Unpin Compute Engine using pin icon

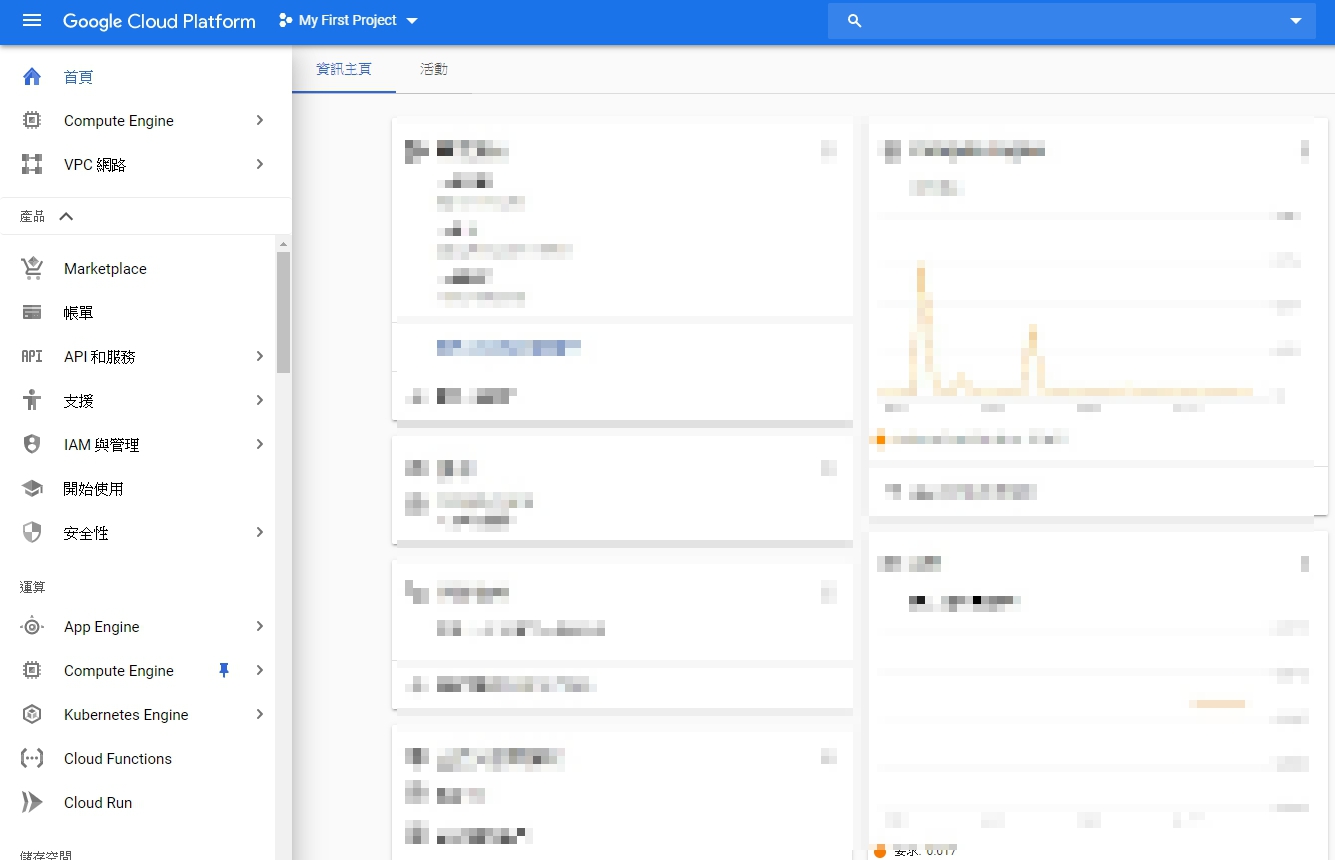pos(224,671)
